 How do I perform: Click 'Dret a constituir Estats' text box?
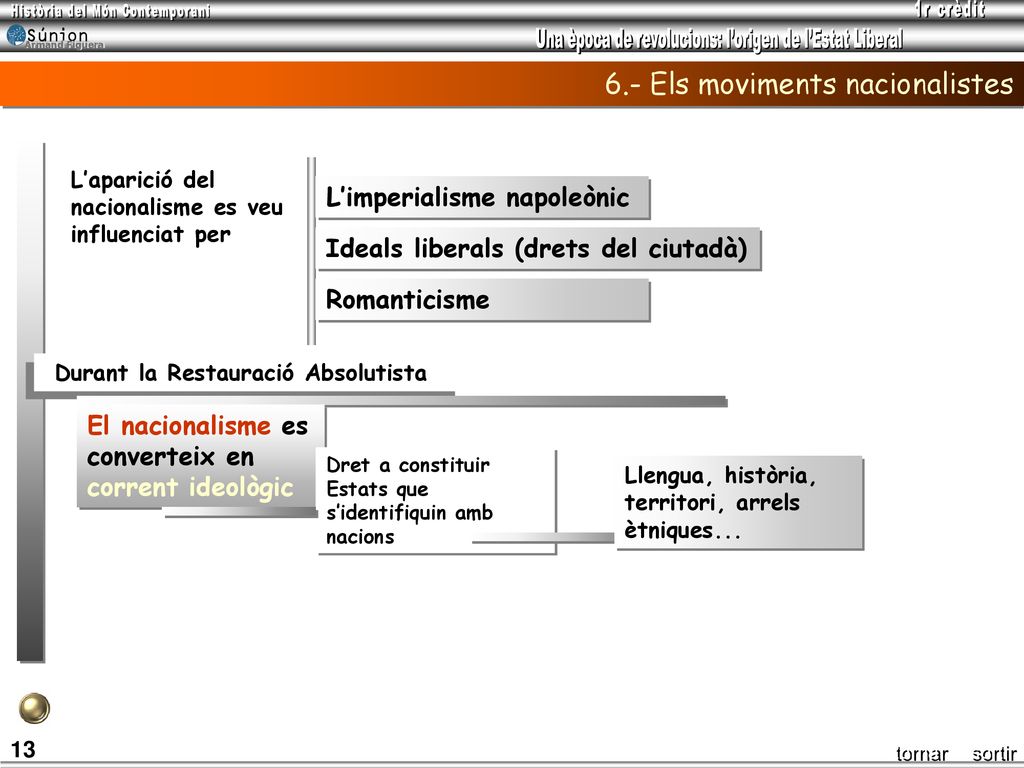click(436, 501)
